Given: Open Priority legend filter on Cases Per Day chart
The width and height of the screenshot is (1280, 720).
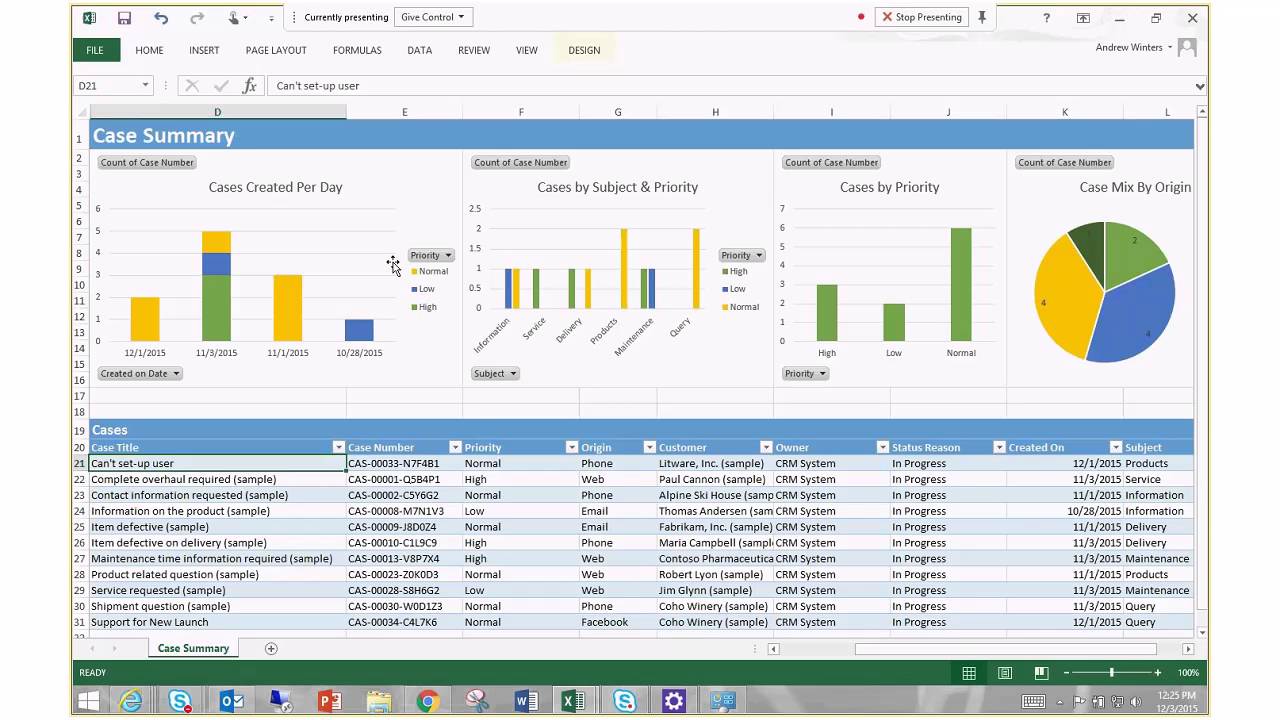Looking at the screenshot, I should pos(431,255).
